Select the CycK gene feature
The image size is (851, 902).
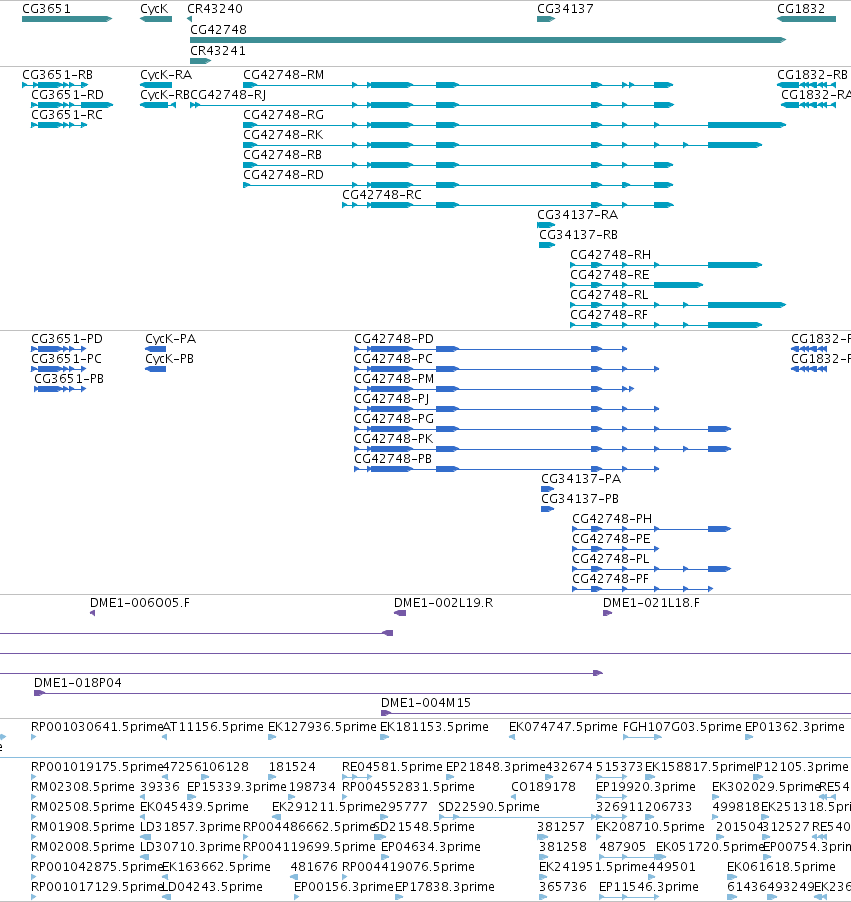pyautogui.click(x=156, y=19)
